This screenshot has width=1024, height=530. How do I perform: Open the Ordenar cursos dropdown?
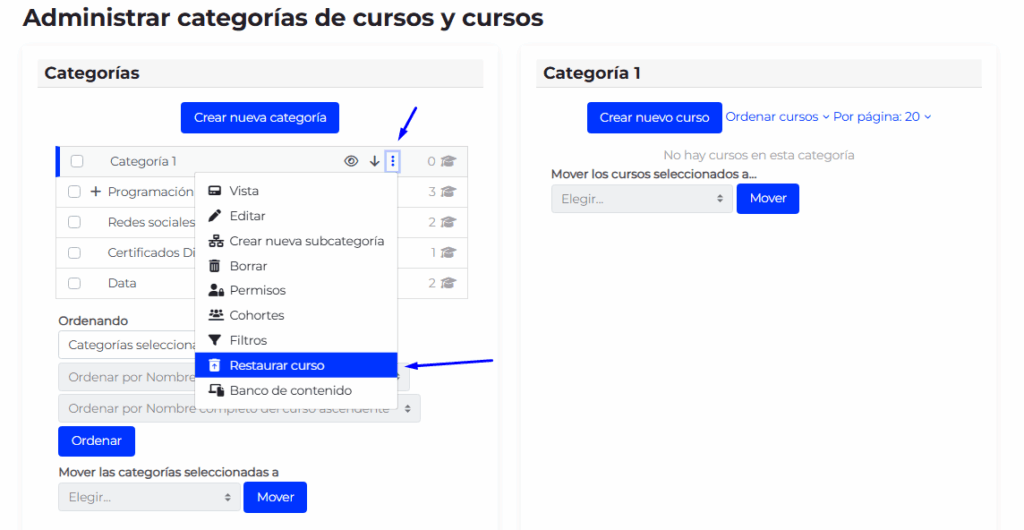pos(777,117)
